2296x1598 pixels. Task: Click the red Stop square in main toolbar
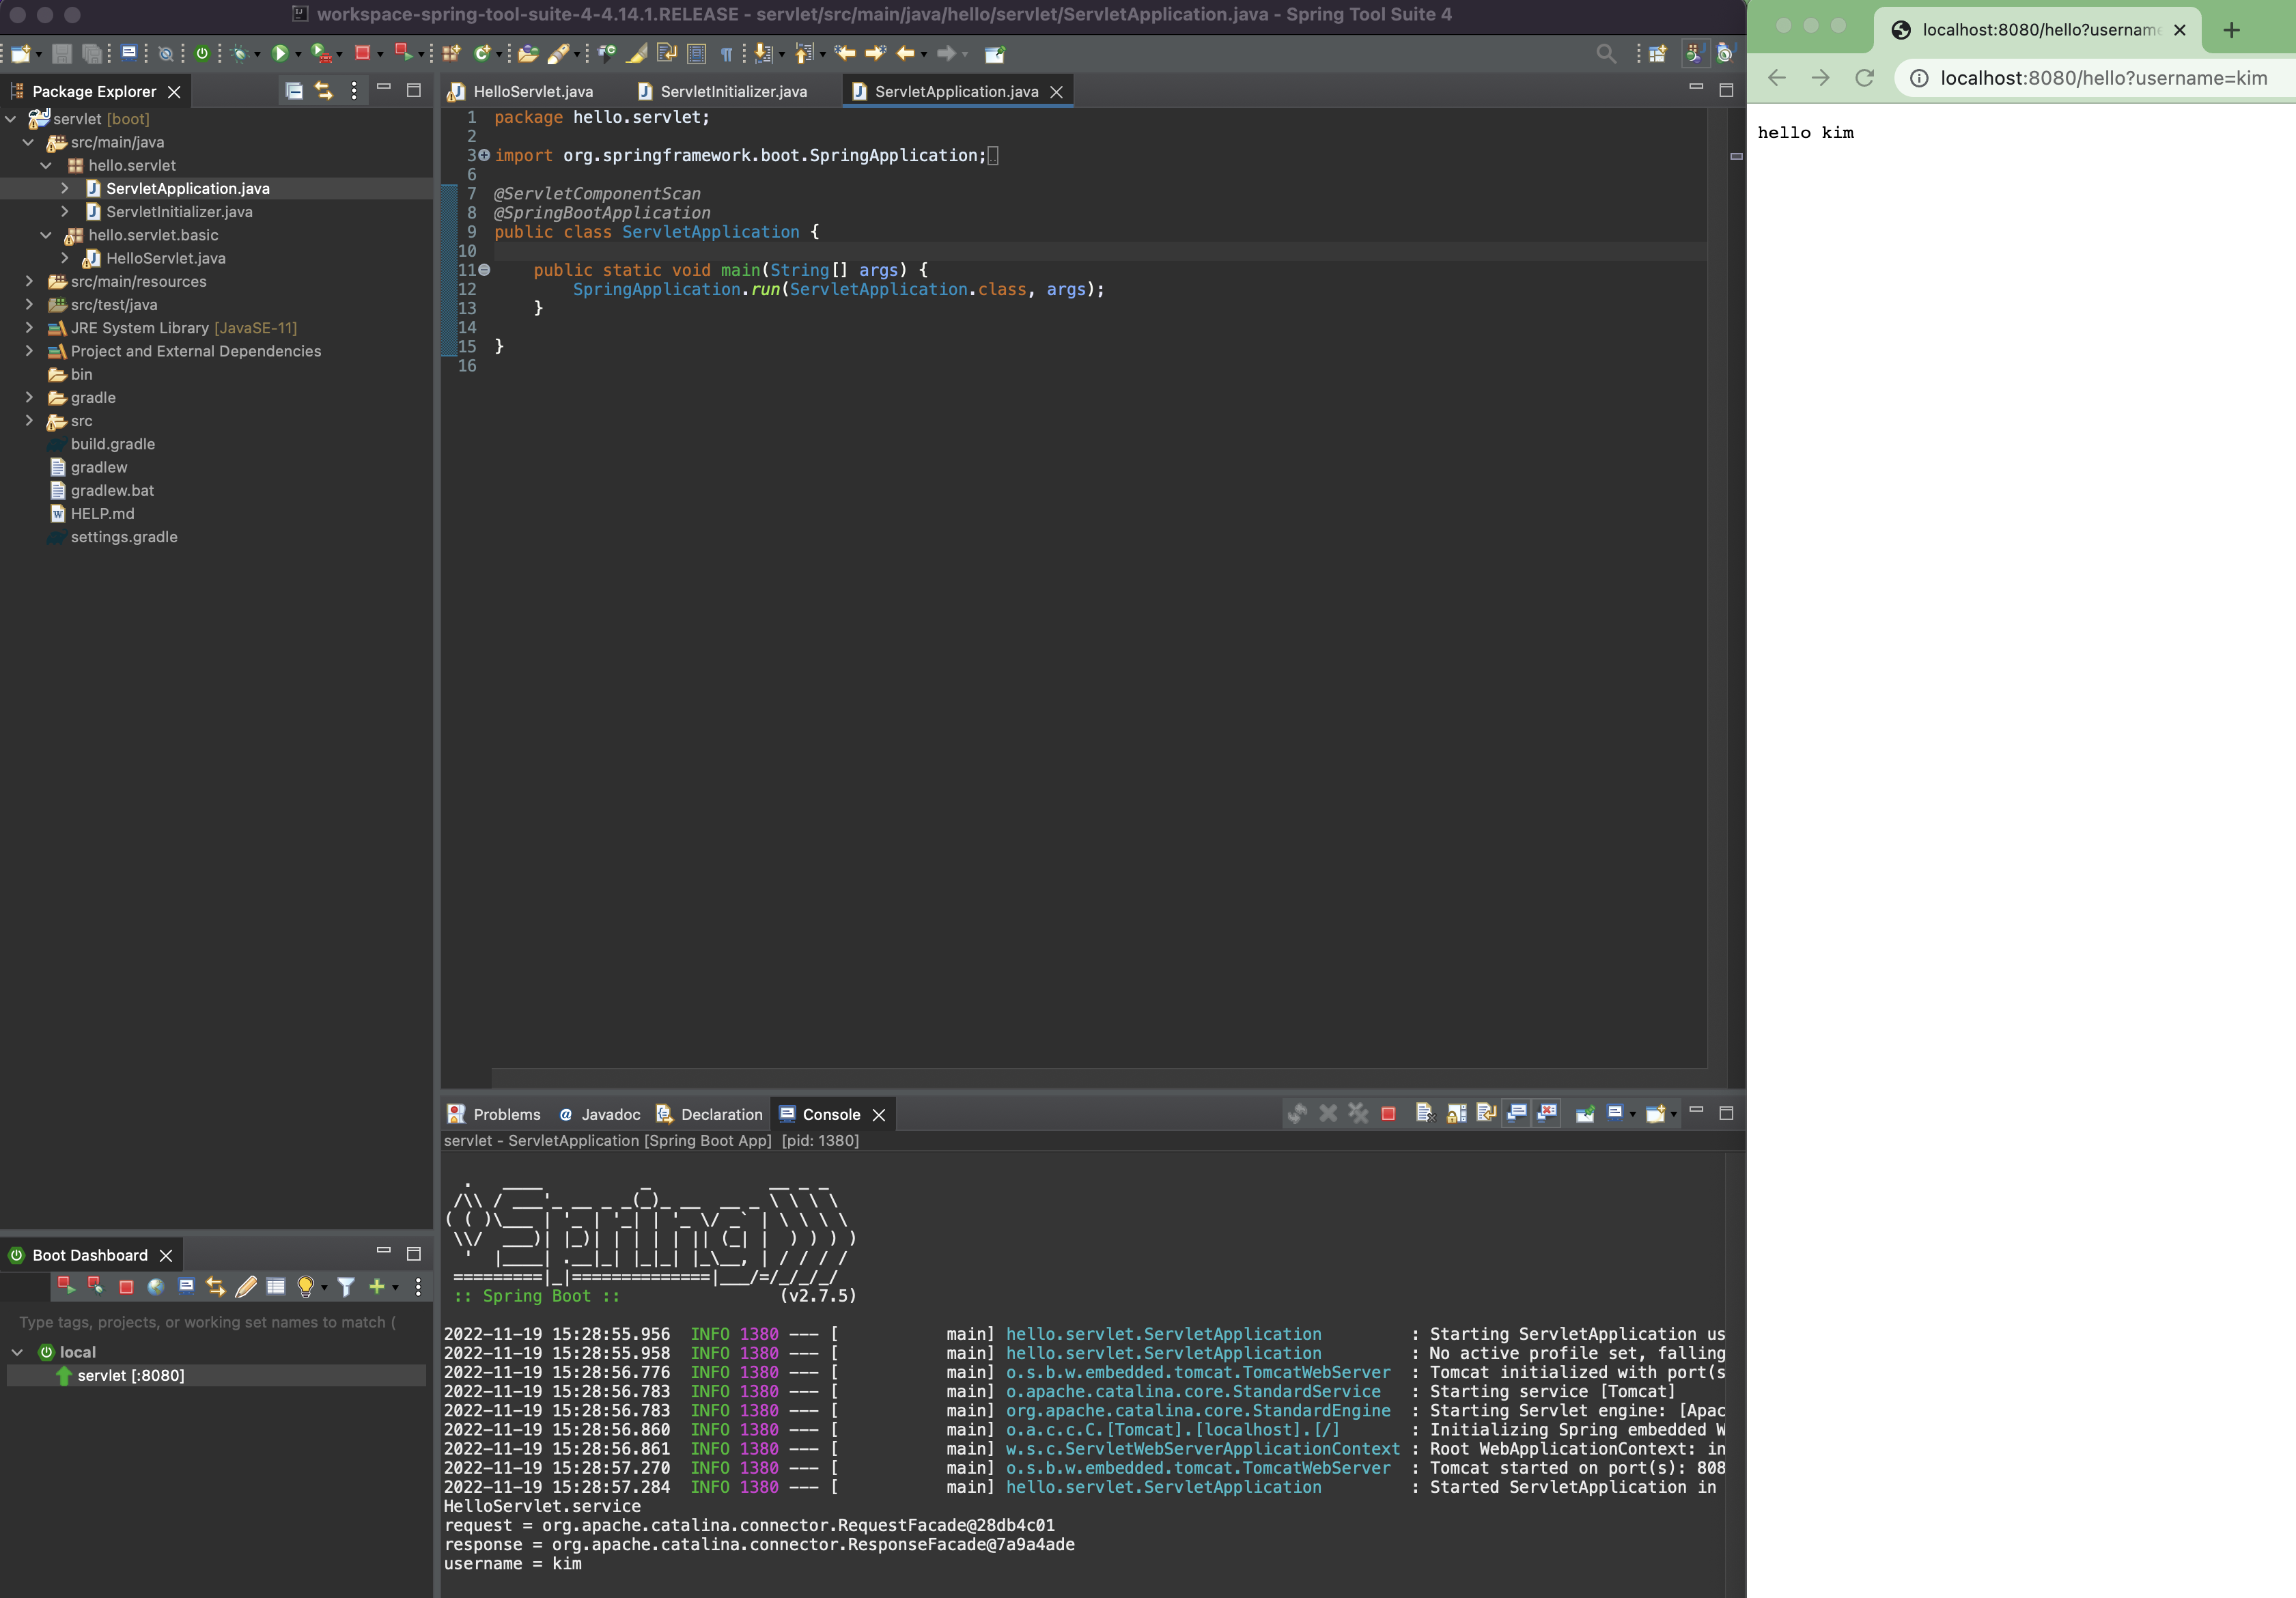pyautogui.click(x=362, y=53)
